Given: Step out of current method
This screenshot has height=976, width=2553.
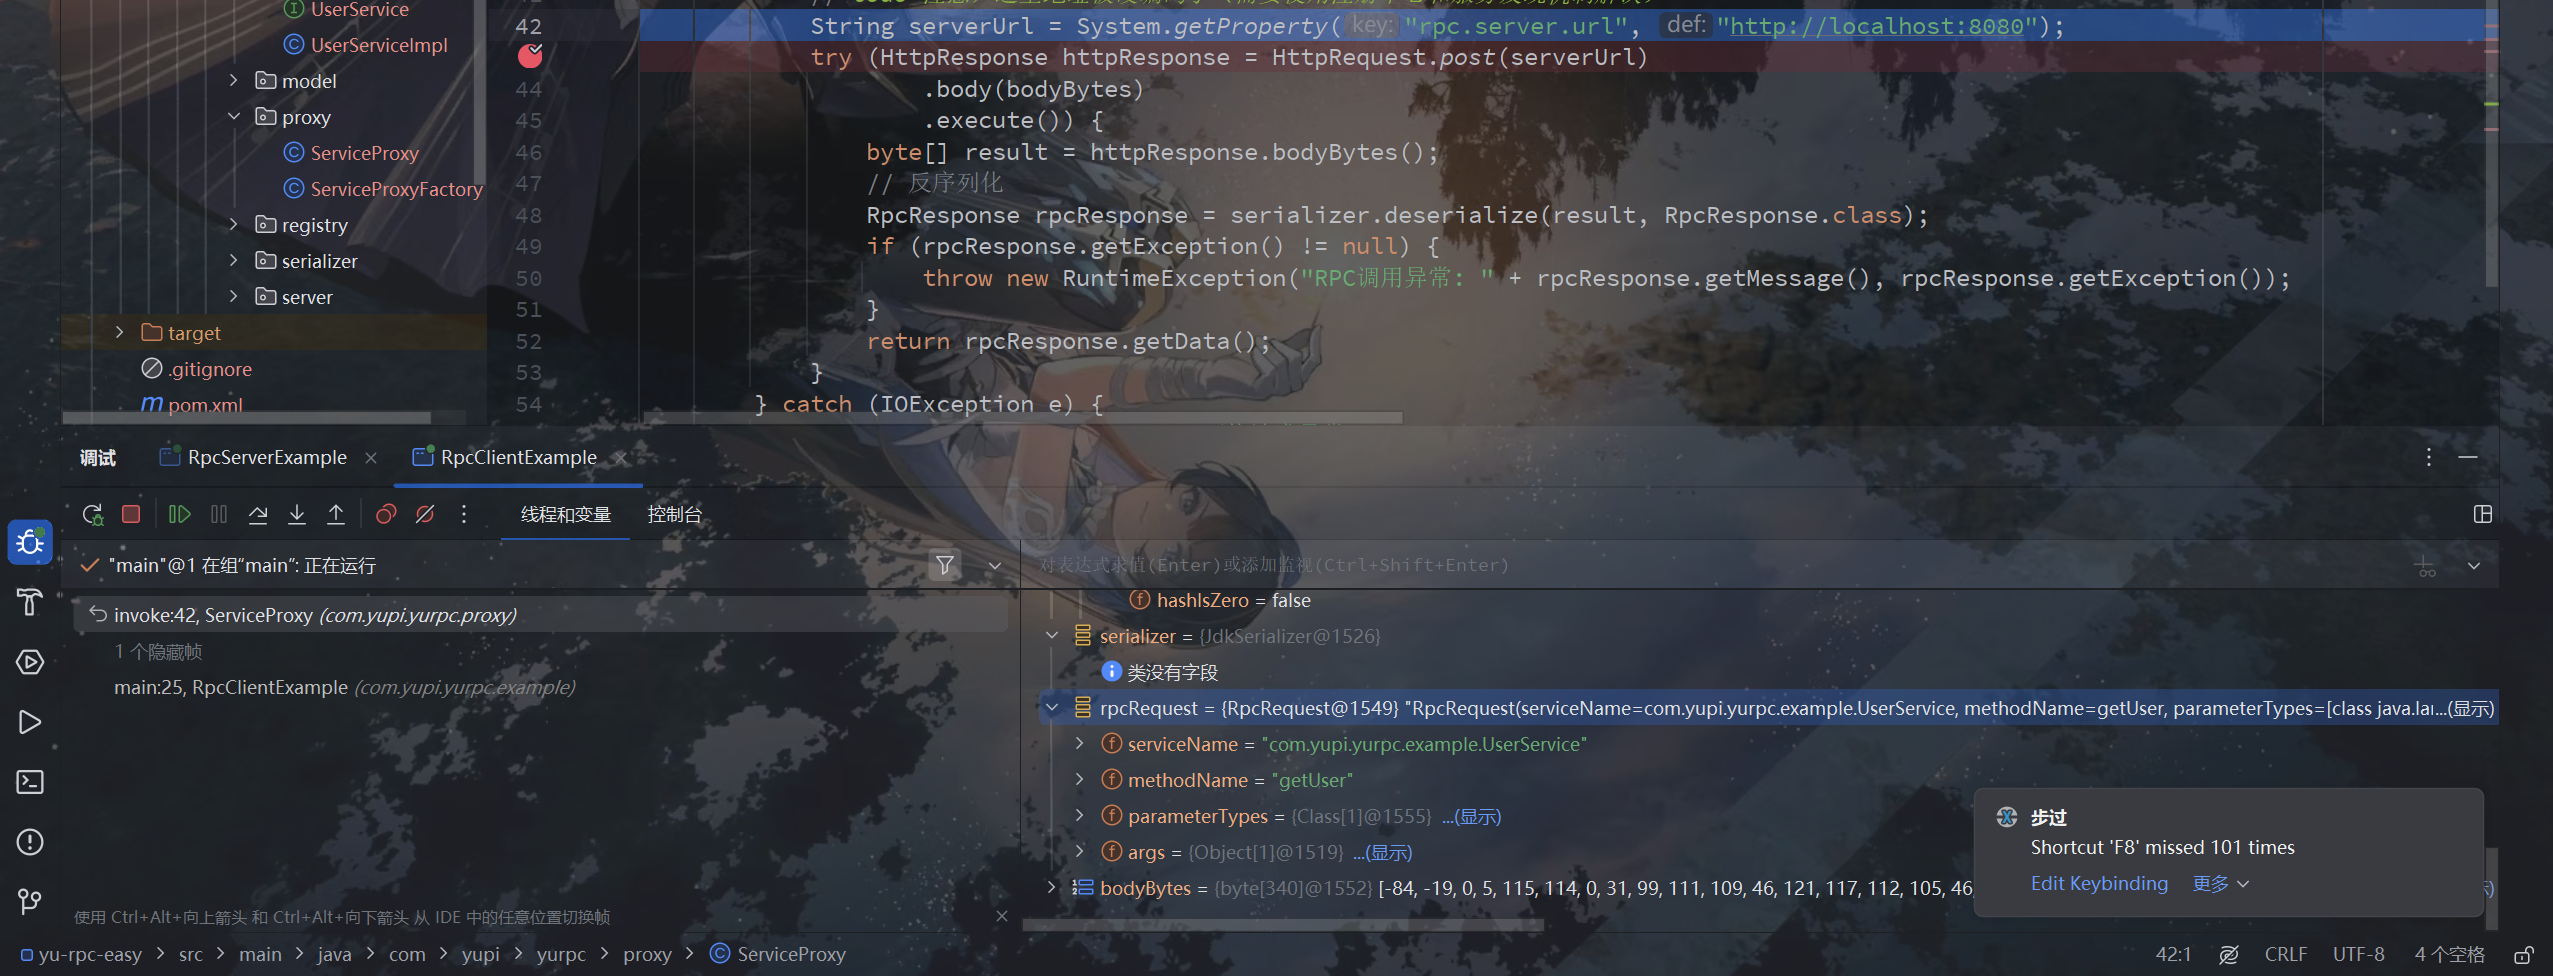Looking at the screenshot, I should tap(336, 514).
